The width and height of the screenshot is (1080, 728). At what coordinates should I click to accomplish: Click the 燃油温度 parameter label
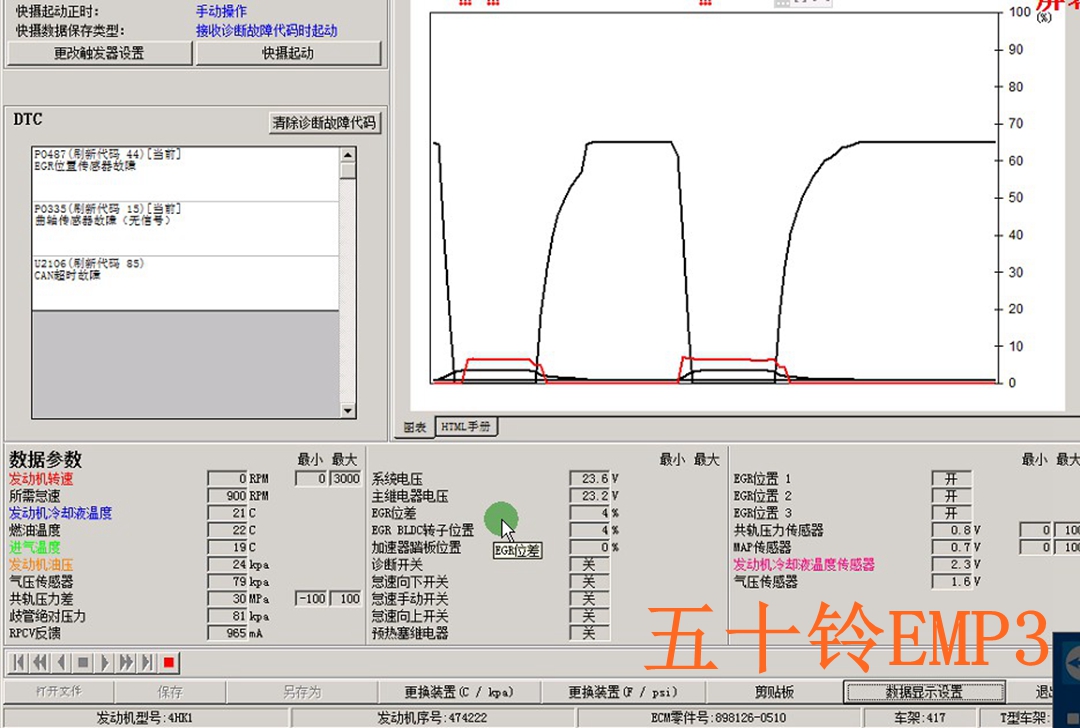34,530
